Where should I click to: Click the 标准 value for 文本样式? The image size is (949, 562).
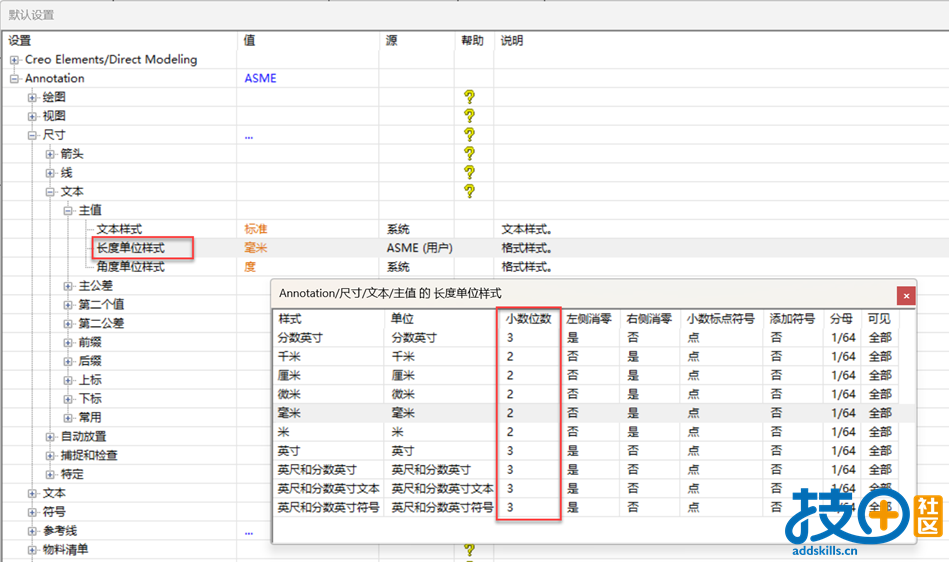(x=255, y=229)
